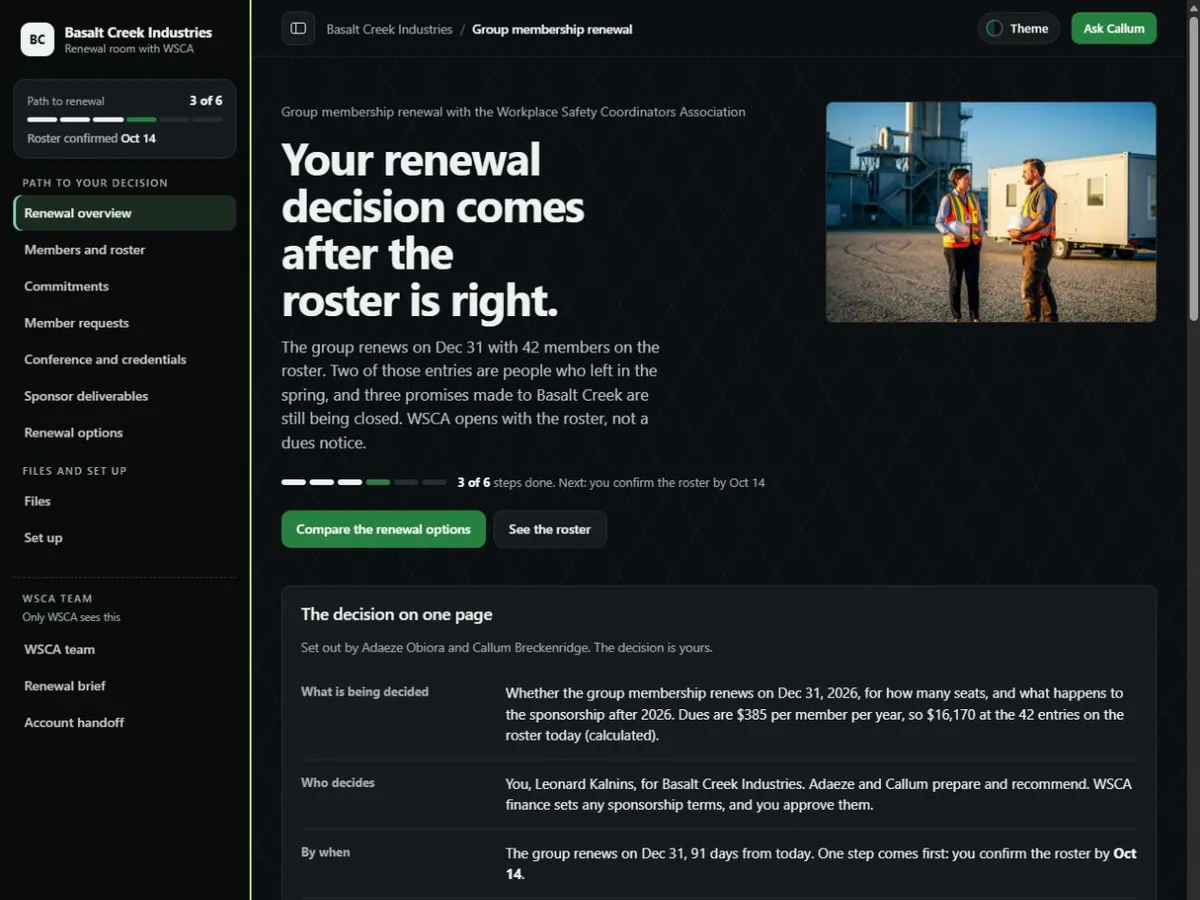This screenshot has width=1200, height=900.
Task: Go to Members and roster
Action: pyautogui.click(x=125, y=250)
